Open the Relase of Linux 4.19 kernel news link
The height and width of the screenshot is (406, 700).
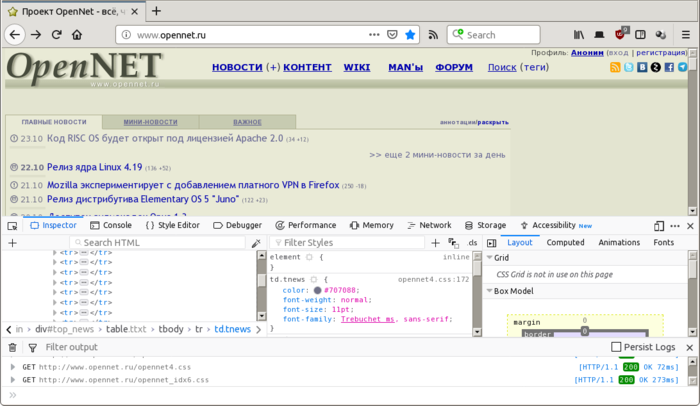pos(97,167)
